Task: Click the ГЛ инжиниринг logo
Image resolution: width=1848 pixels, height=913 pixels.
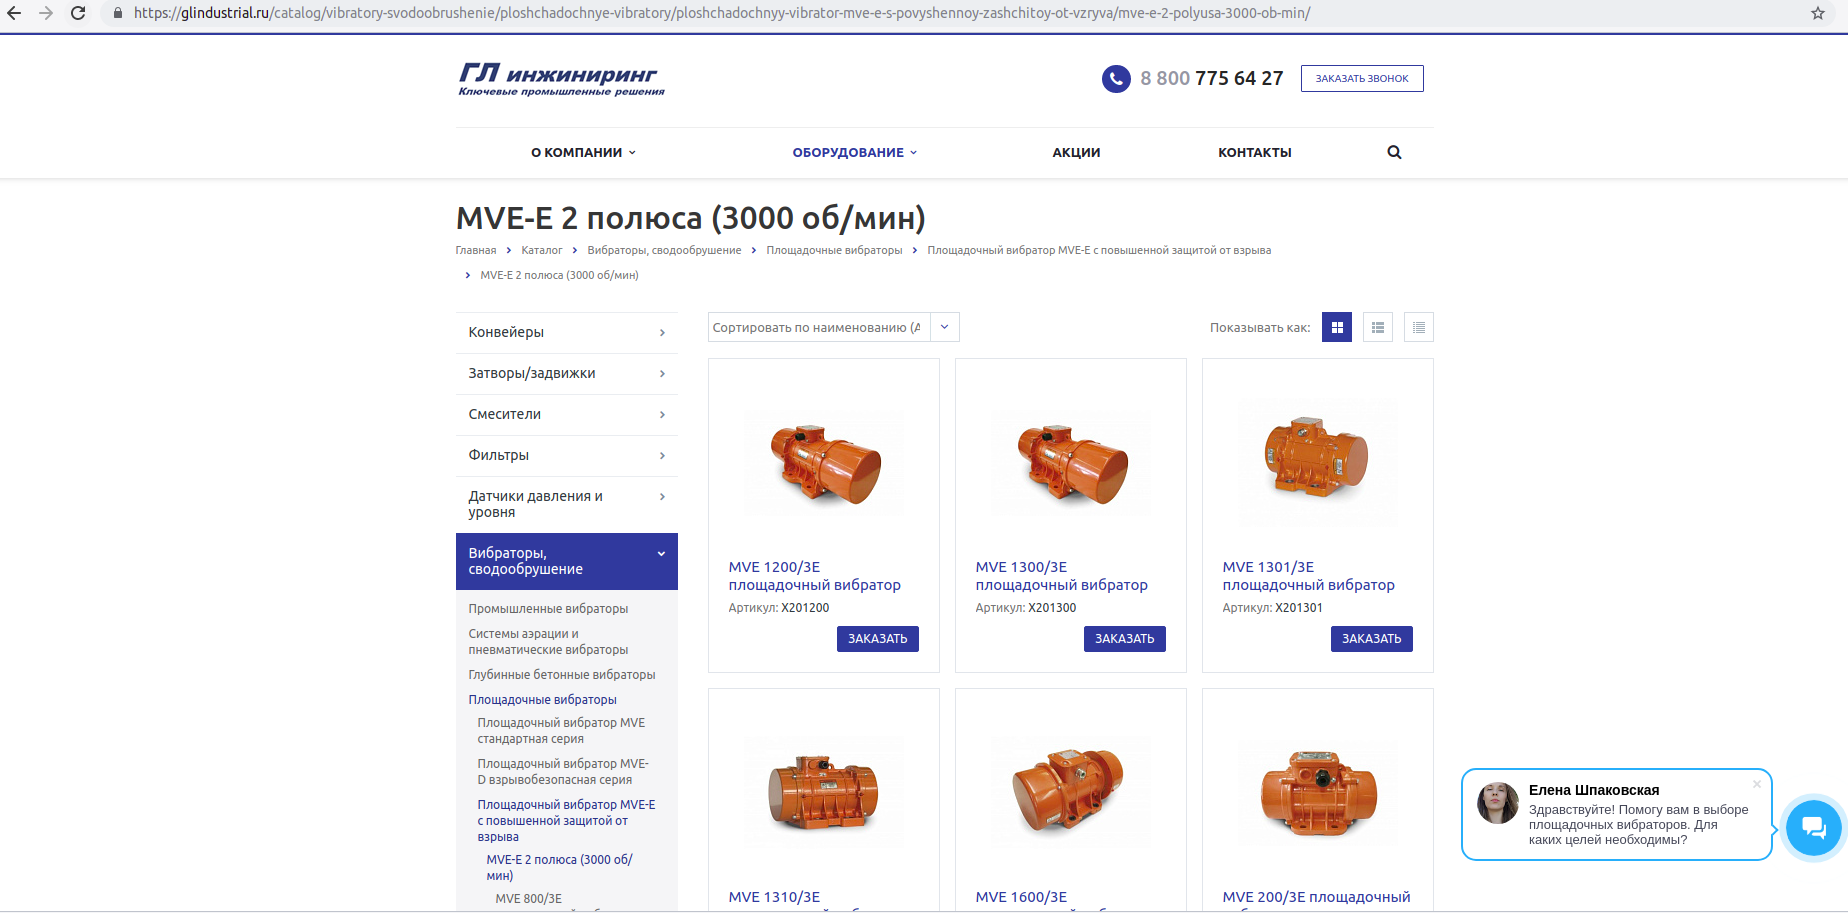Action: [561, 79]
